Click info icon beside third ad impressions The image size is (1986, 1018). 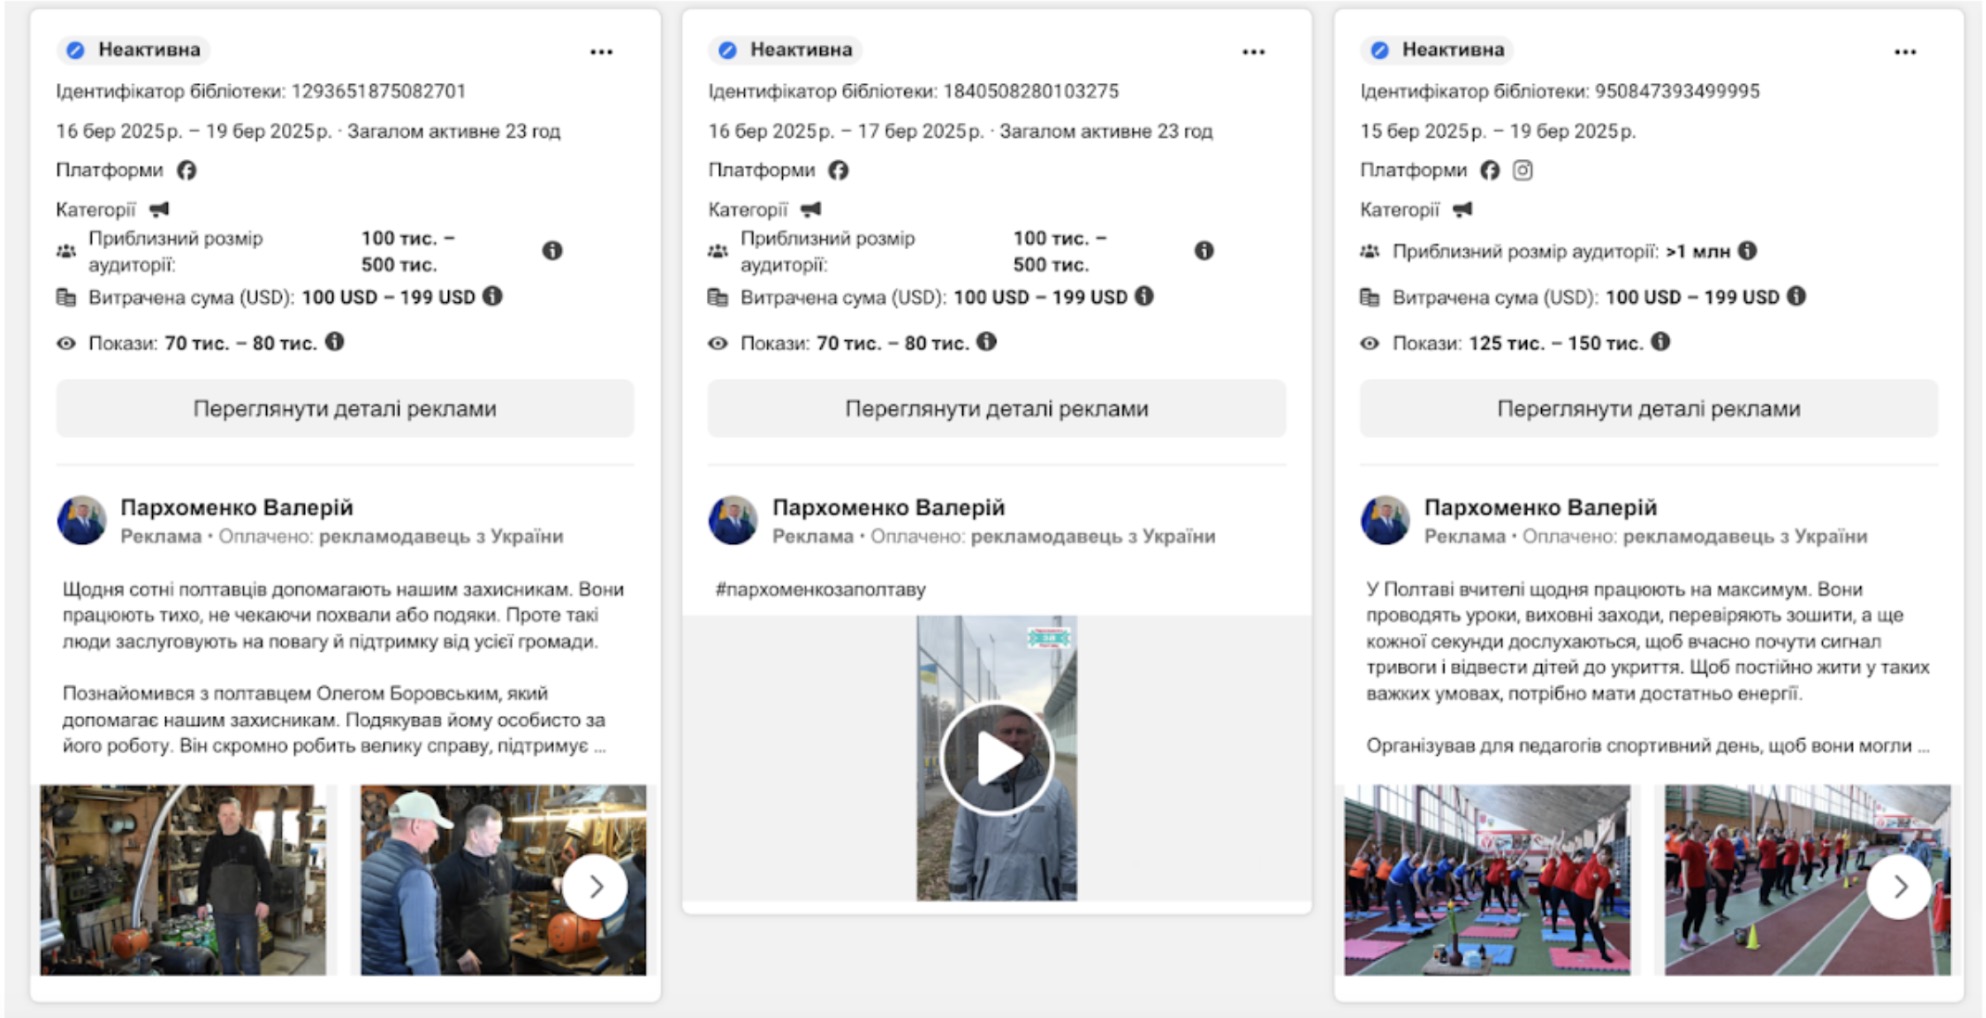pyautogui.click(x=1661, y=342)
